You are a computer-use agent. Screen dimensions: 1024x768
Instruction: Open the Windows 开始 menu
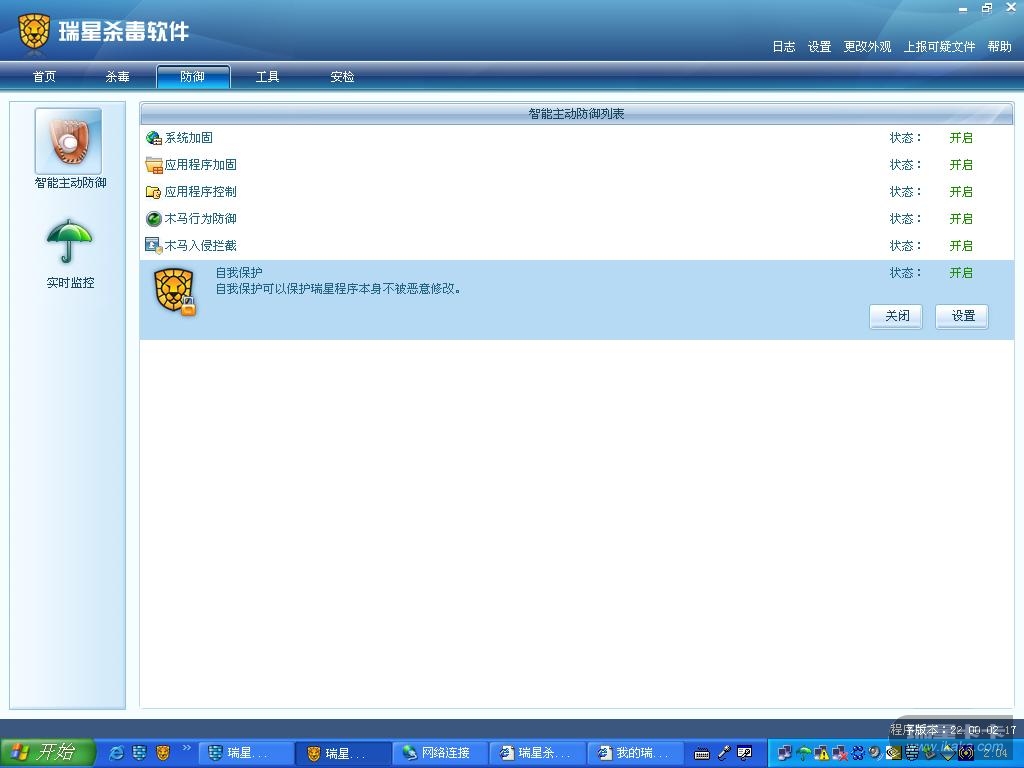47,753
